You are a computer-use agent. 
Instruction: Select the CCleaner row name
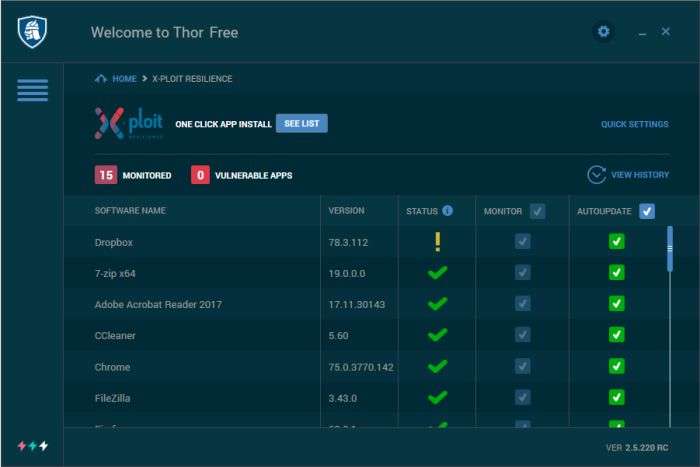coord(115,336)
